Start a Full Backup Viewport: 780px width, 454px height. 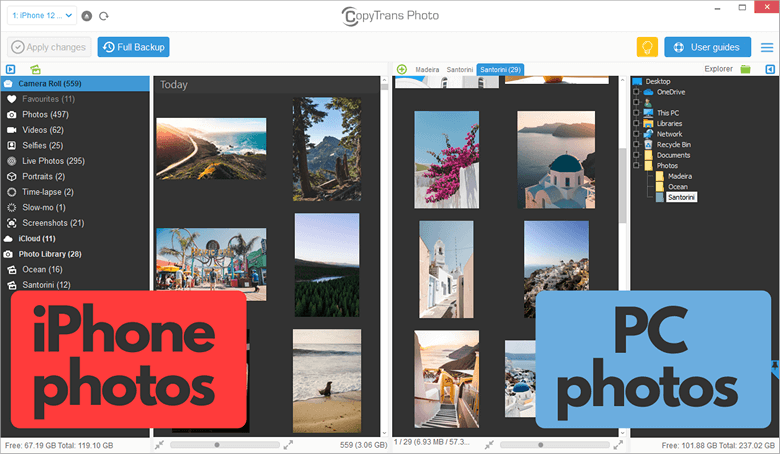pyautogui.click(x=133, y=47)
